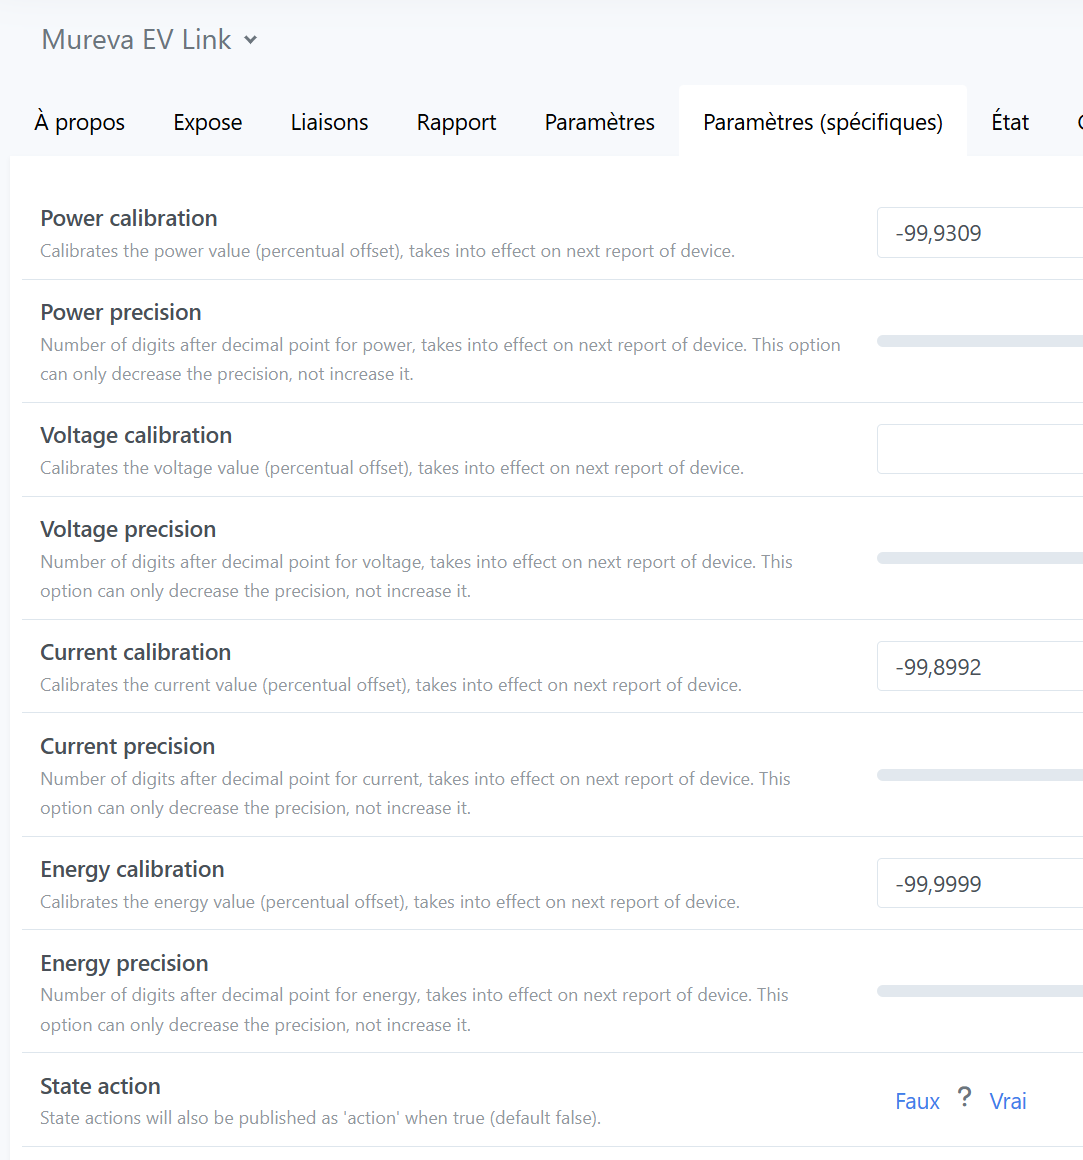Click the empty Voltage calibration field
This screenshot has width=1083, height=1160.
pos(980,449)
